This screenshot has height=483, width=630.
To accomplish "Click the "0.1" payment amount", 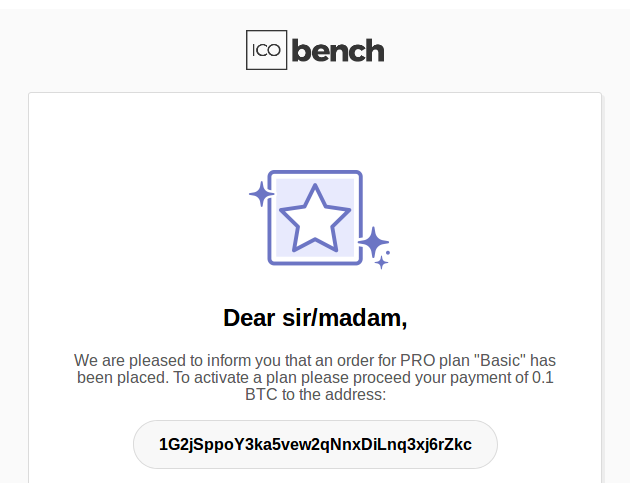I will tap(543, 378).
